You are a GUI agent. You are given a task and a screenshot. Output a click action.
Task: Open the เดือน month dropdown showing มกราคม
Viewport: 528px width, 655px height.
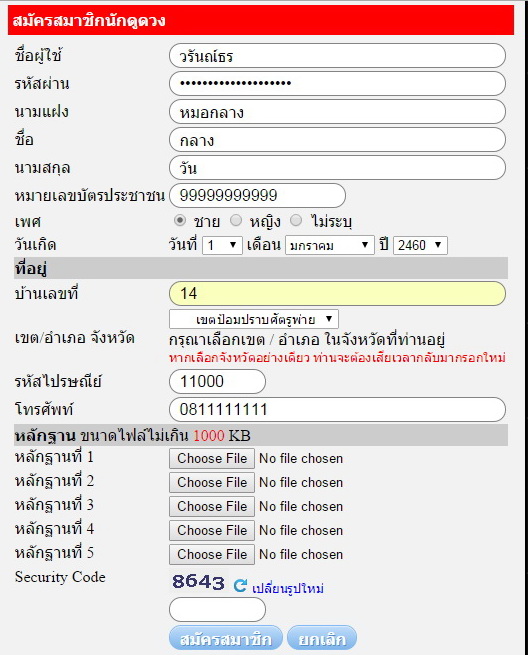[x=330, y=245]
